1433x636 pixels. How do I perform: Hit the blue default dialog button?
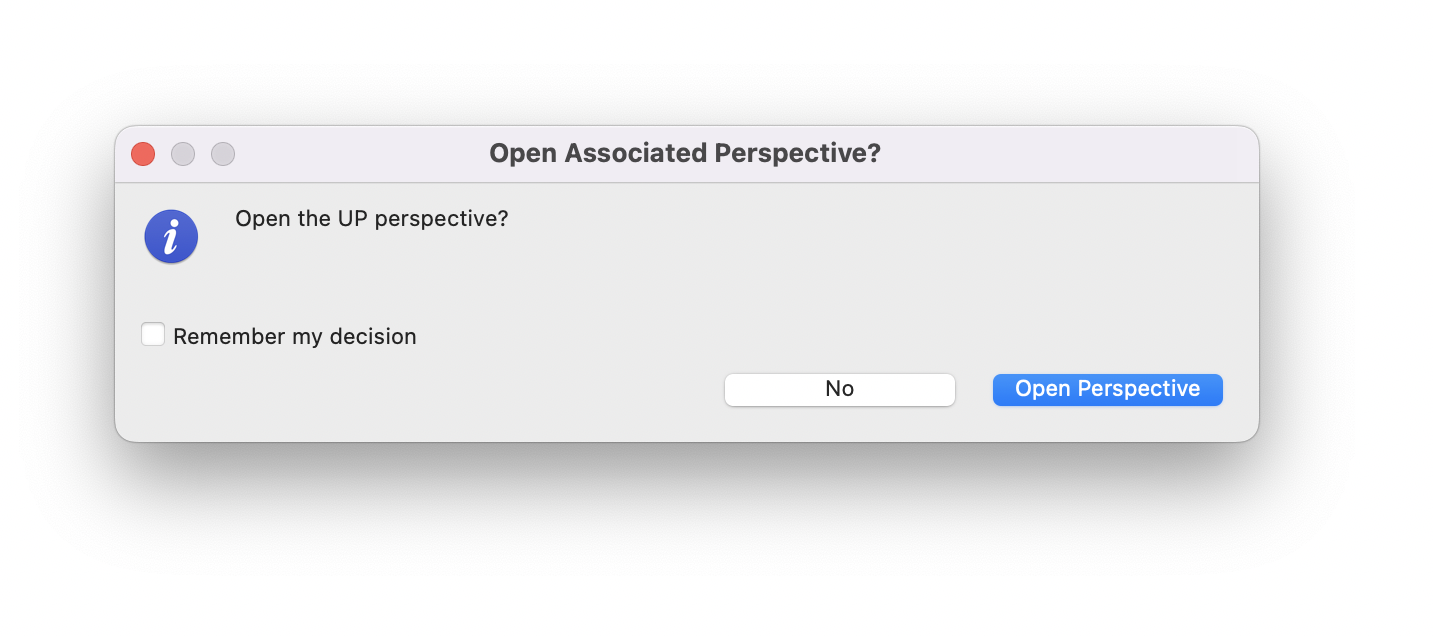(x=1107, y=389)
